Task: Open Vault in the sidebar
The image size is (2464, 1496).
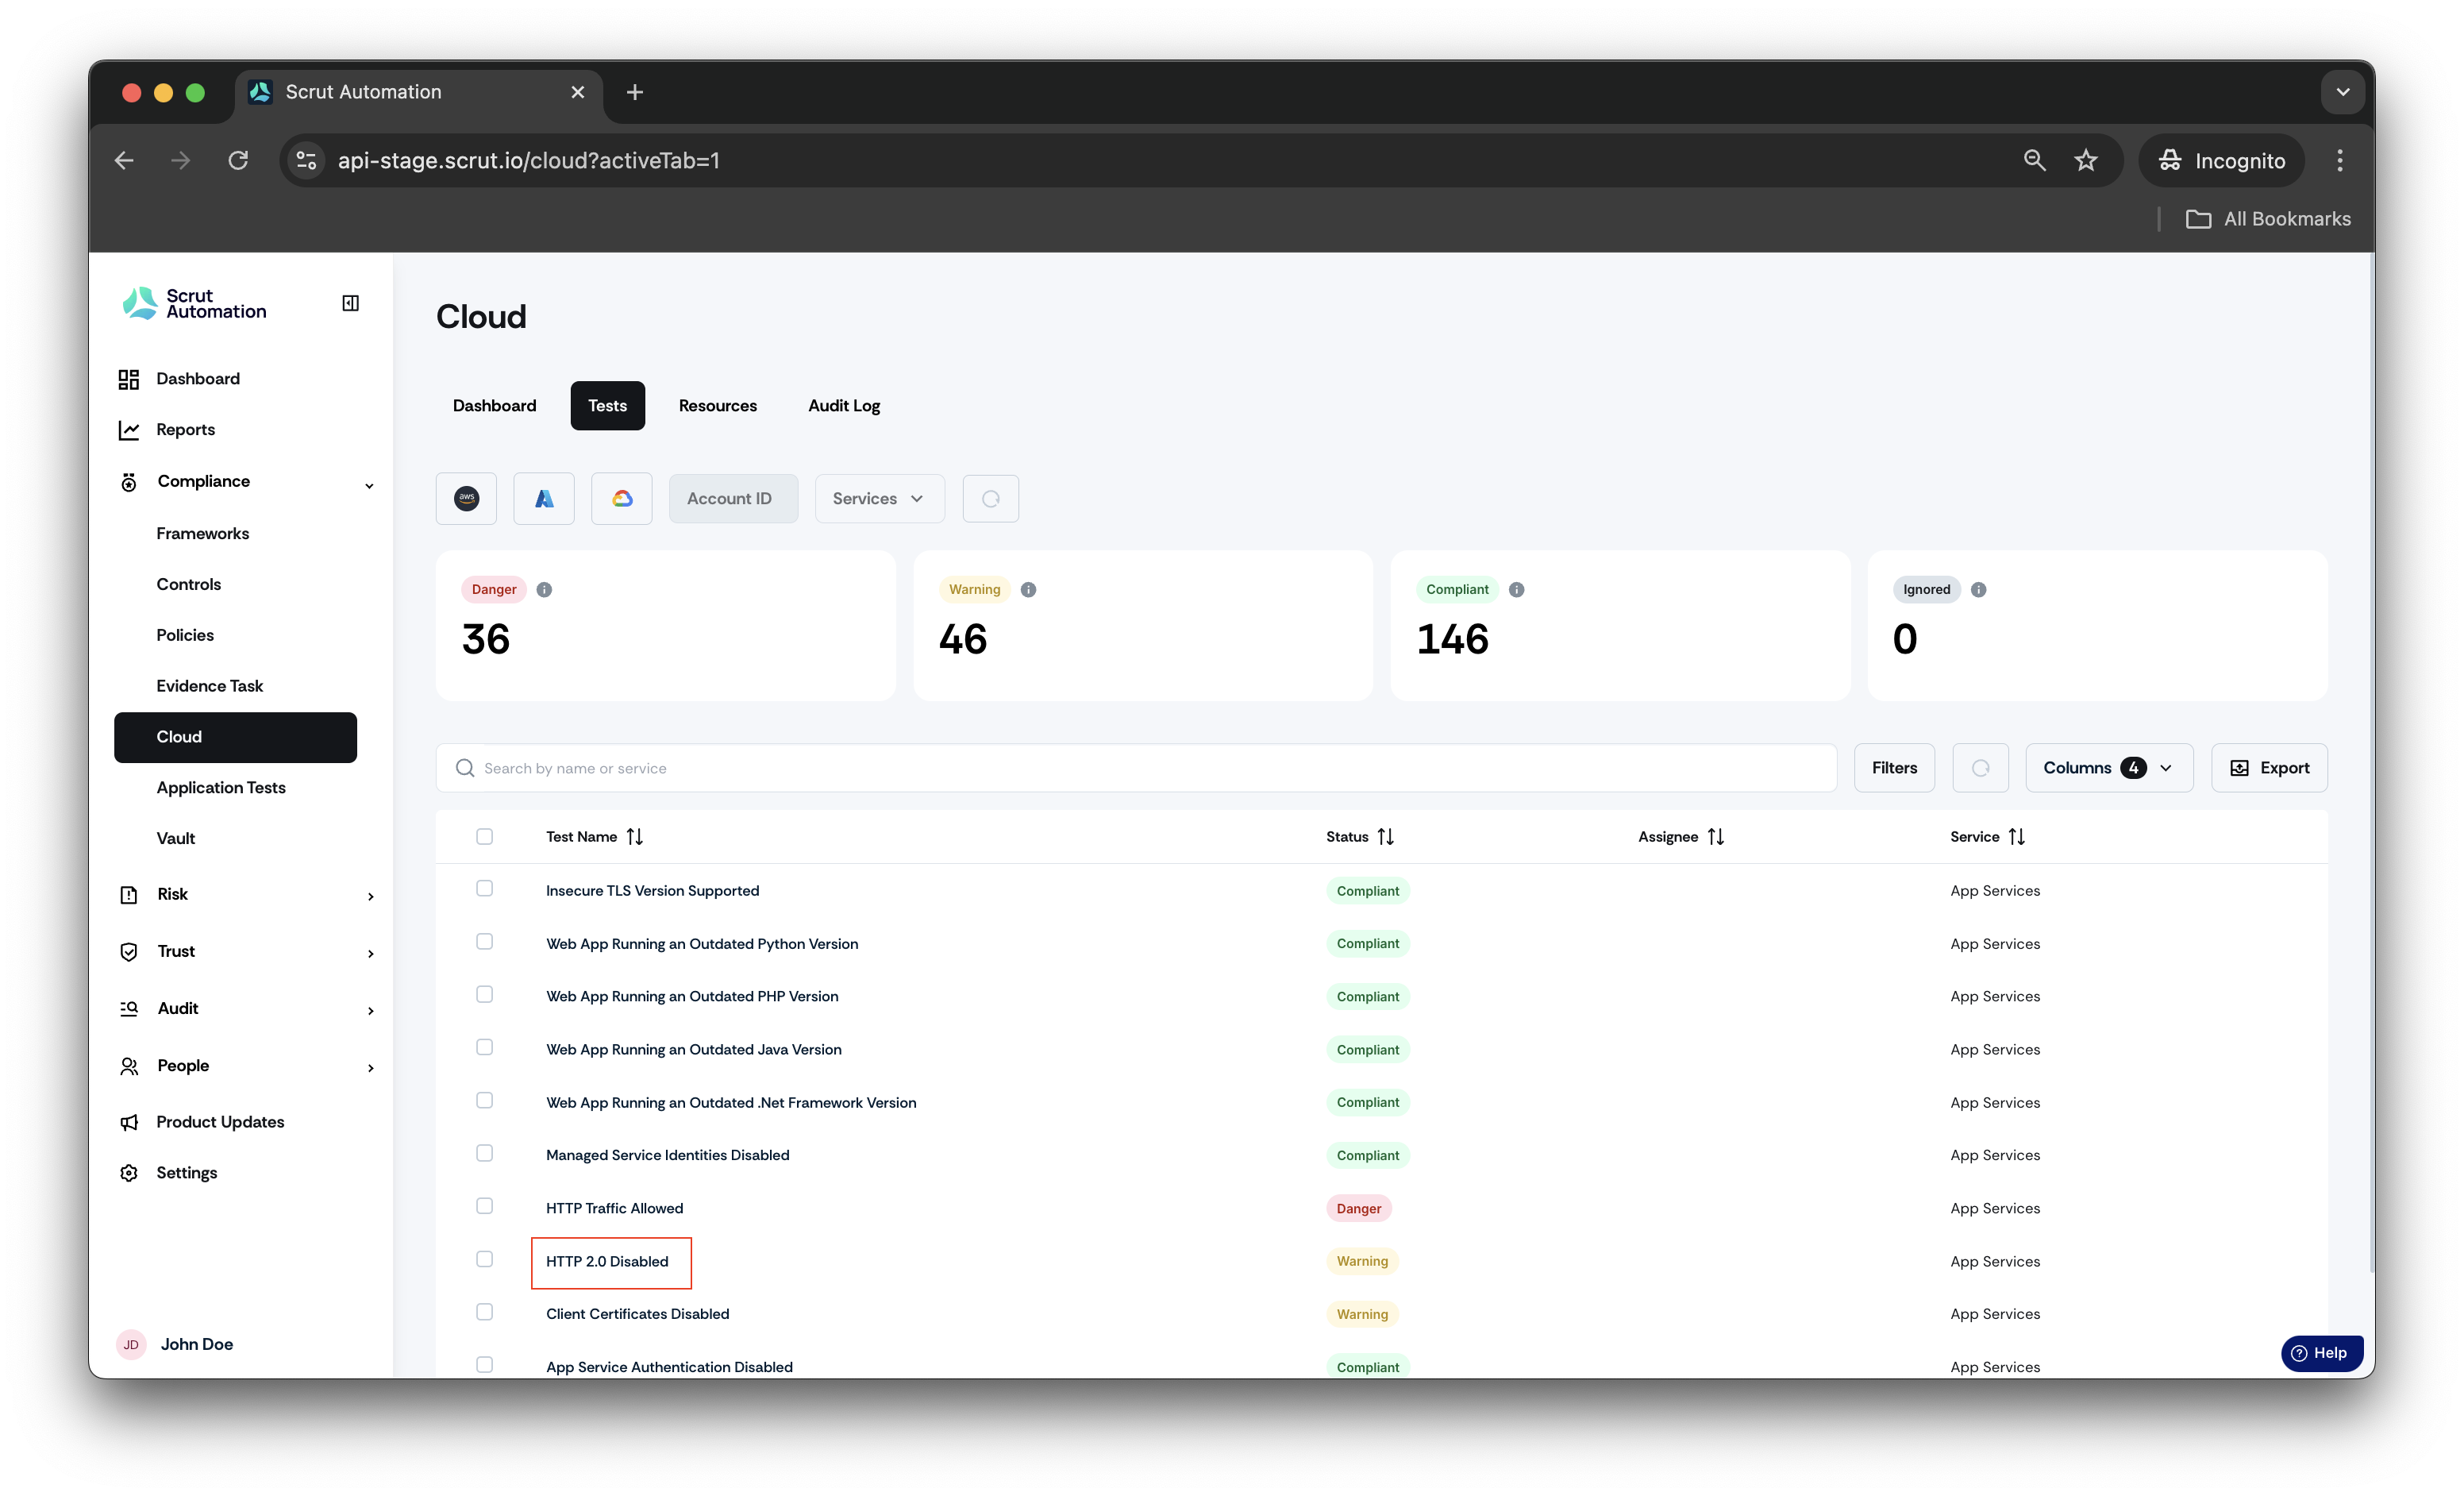Action: 176,839
